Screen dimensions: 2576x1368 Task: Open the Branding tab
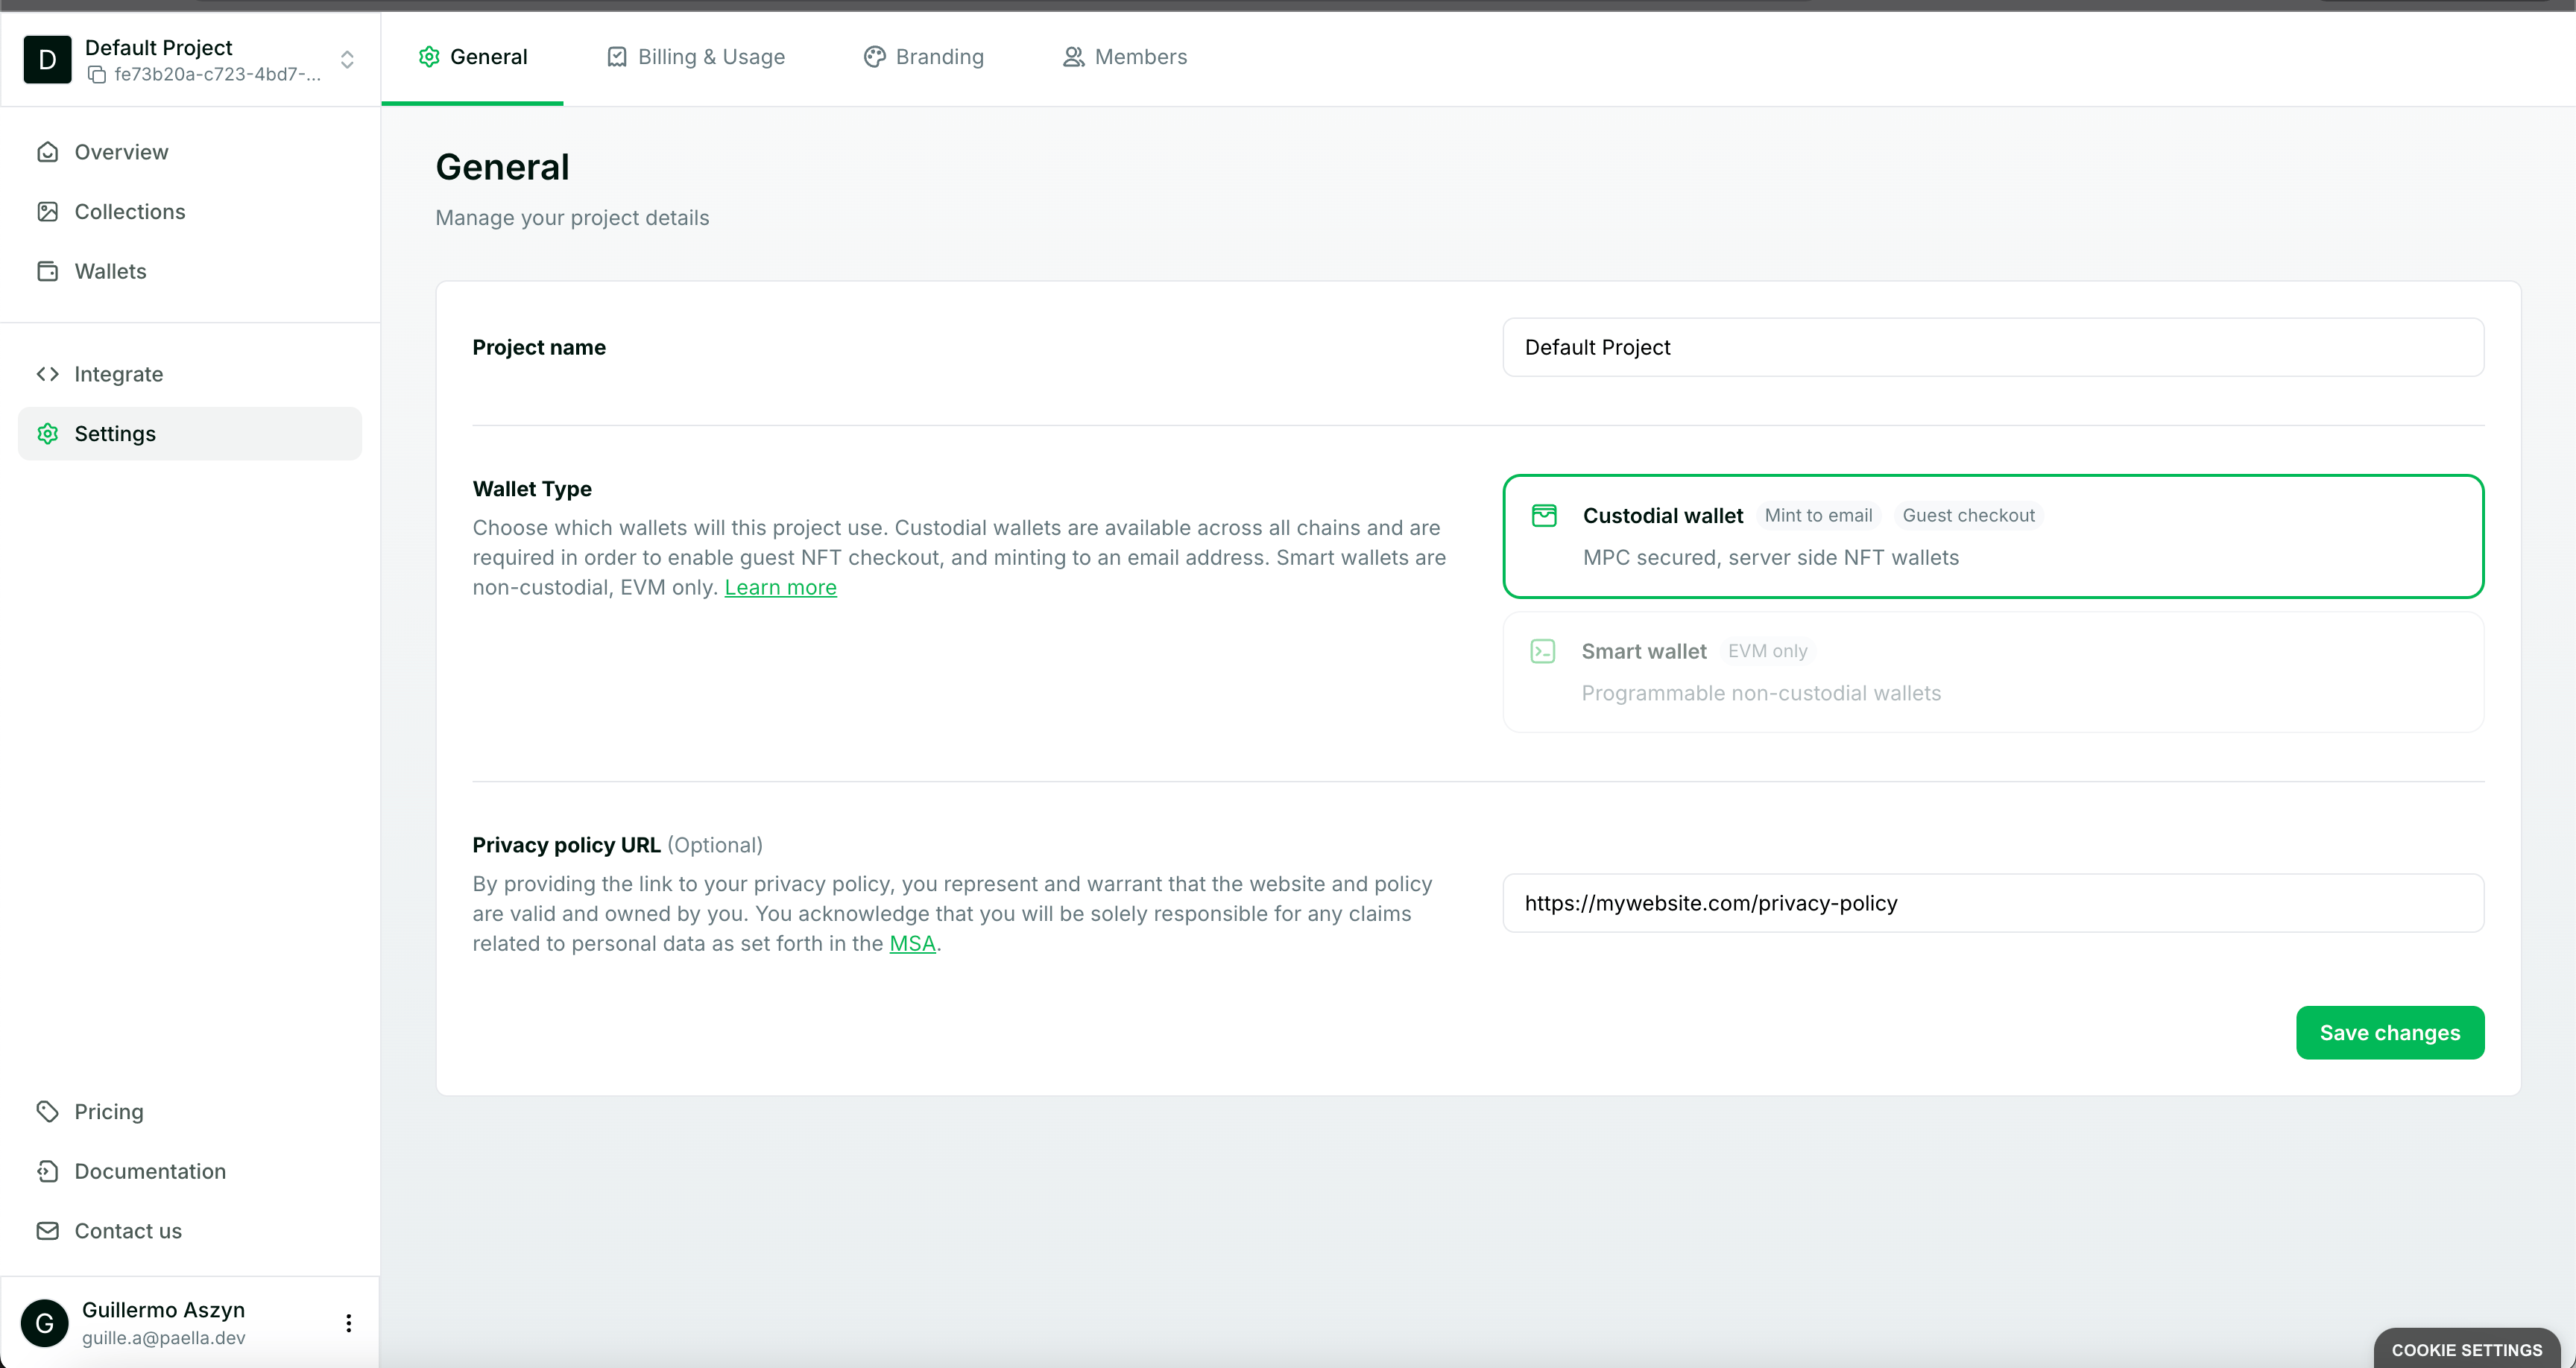point(924,57)
